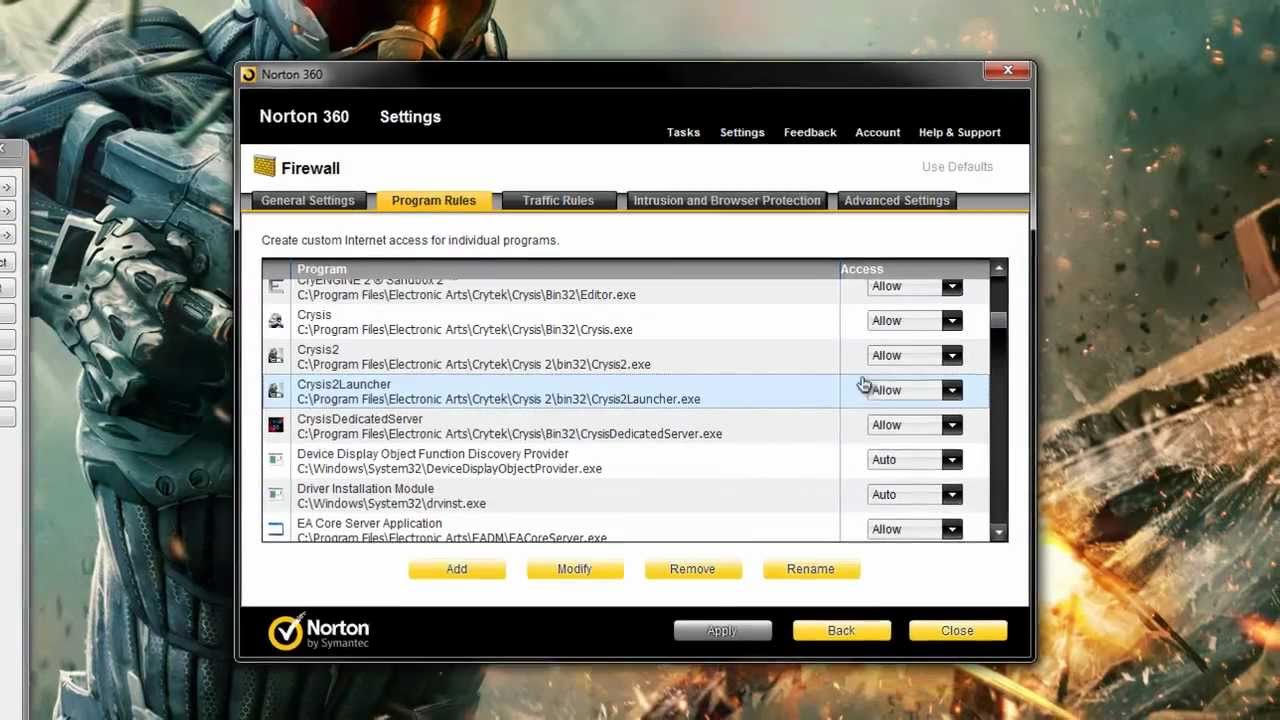Click the Back button

[x=841, y=631]
